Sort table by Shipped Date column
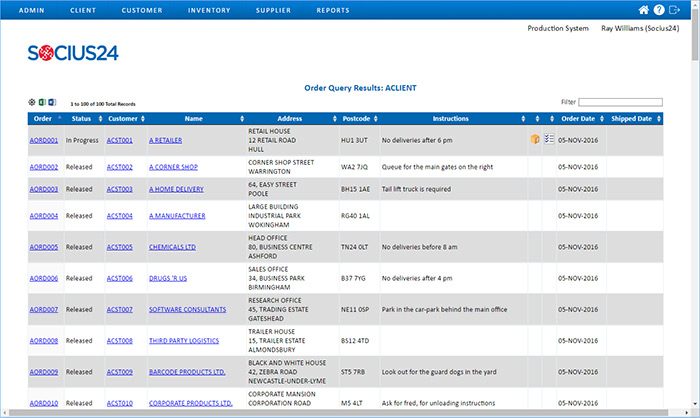The height and width of the screenshot is (418, 700). coord(635,119)
